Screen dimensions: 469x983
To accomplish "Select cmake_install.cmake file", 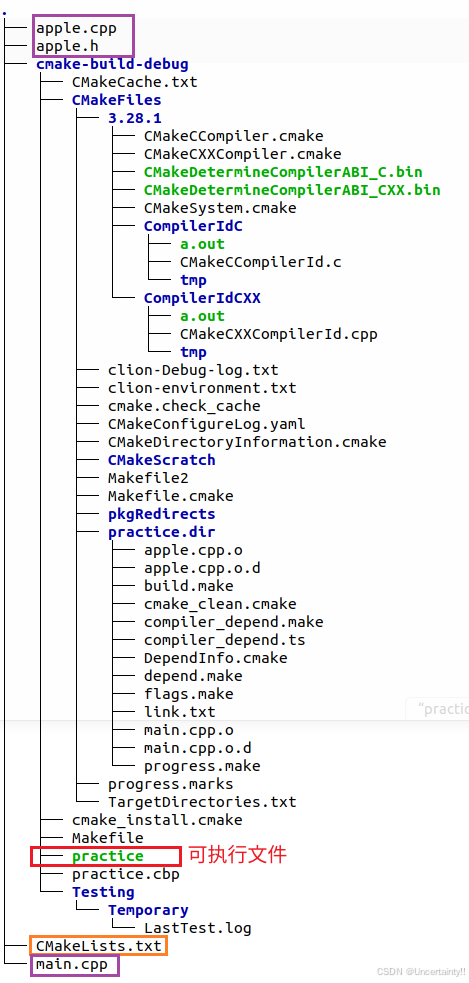I will tap(157, 819).
